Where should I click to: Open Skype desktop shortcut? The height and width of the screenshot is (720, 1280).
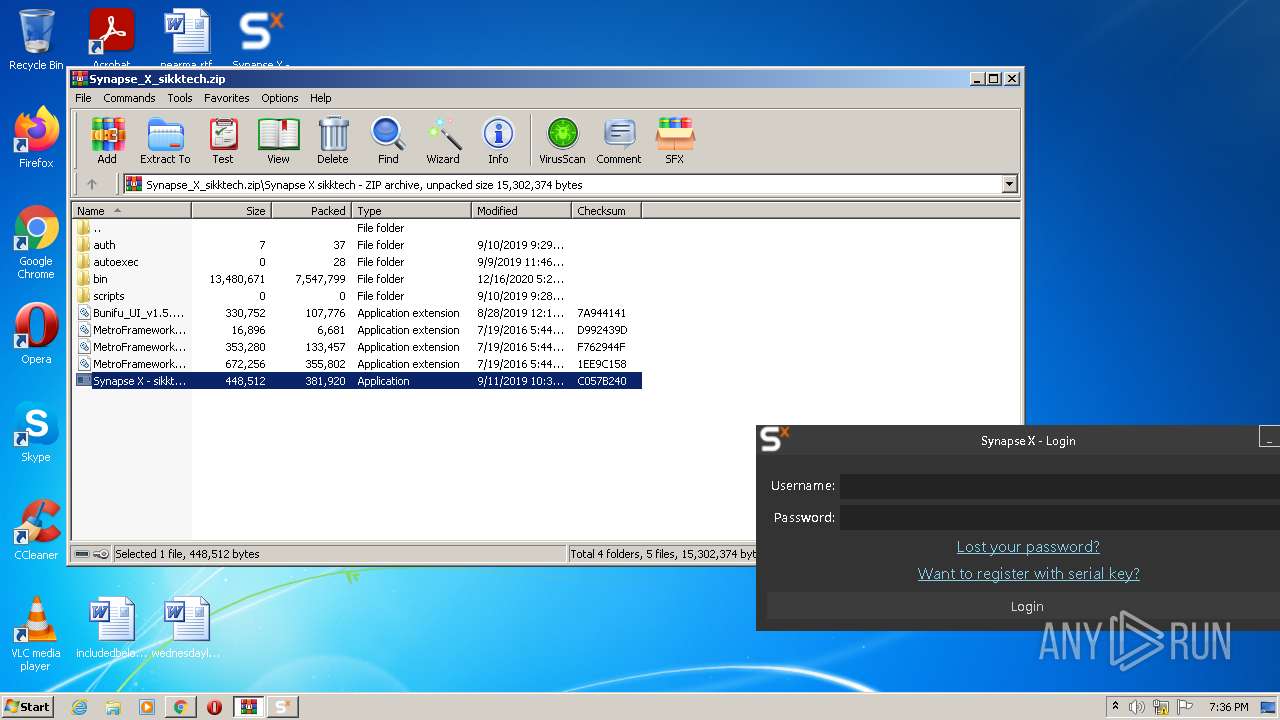pos(36,432)
